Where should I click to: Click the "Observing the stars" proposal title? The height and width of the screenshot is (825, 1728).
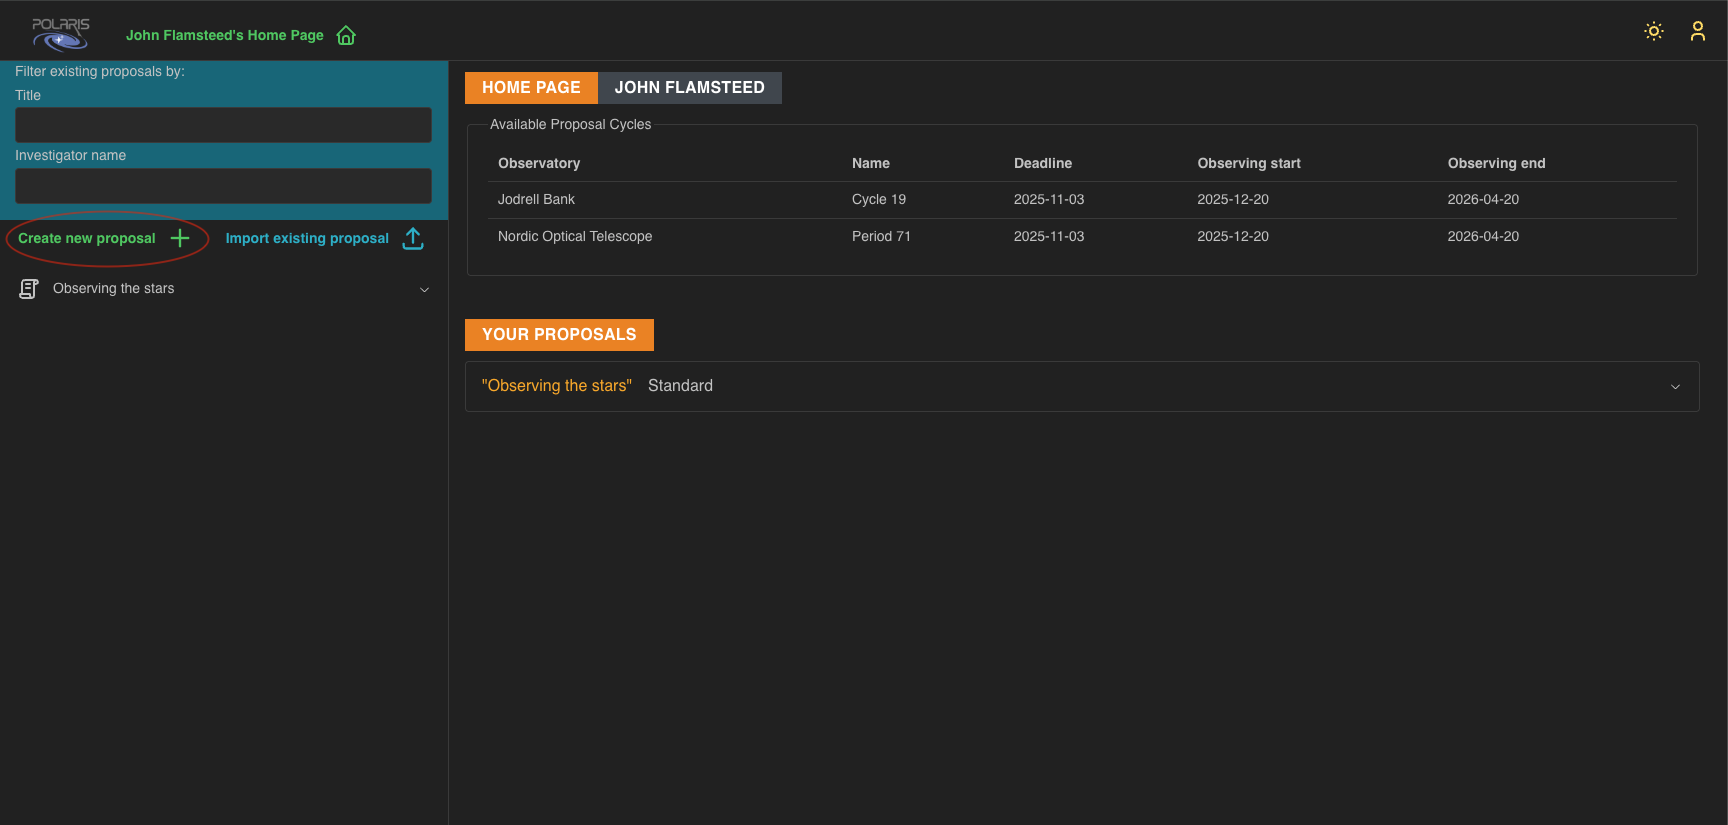click(557, 386)
